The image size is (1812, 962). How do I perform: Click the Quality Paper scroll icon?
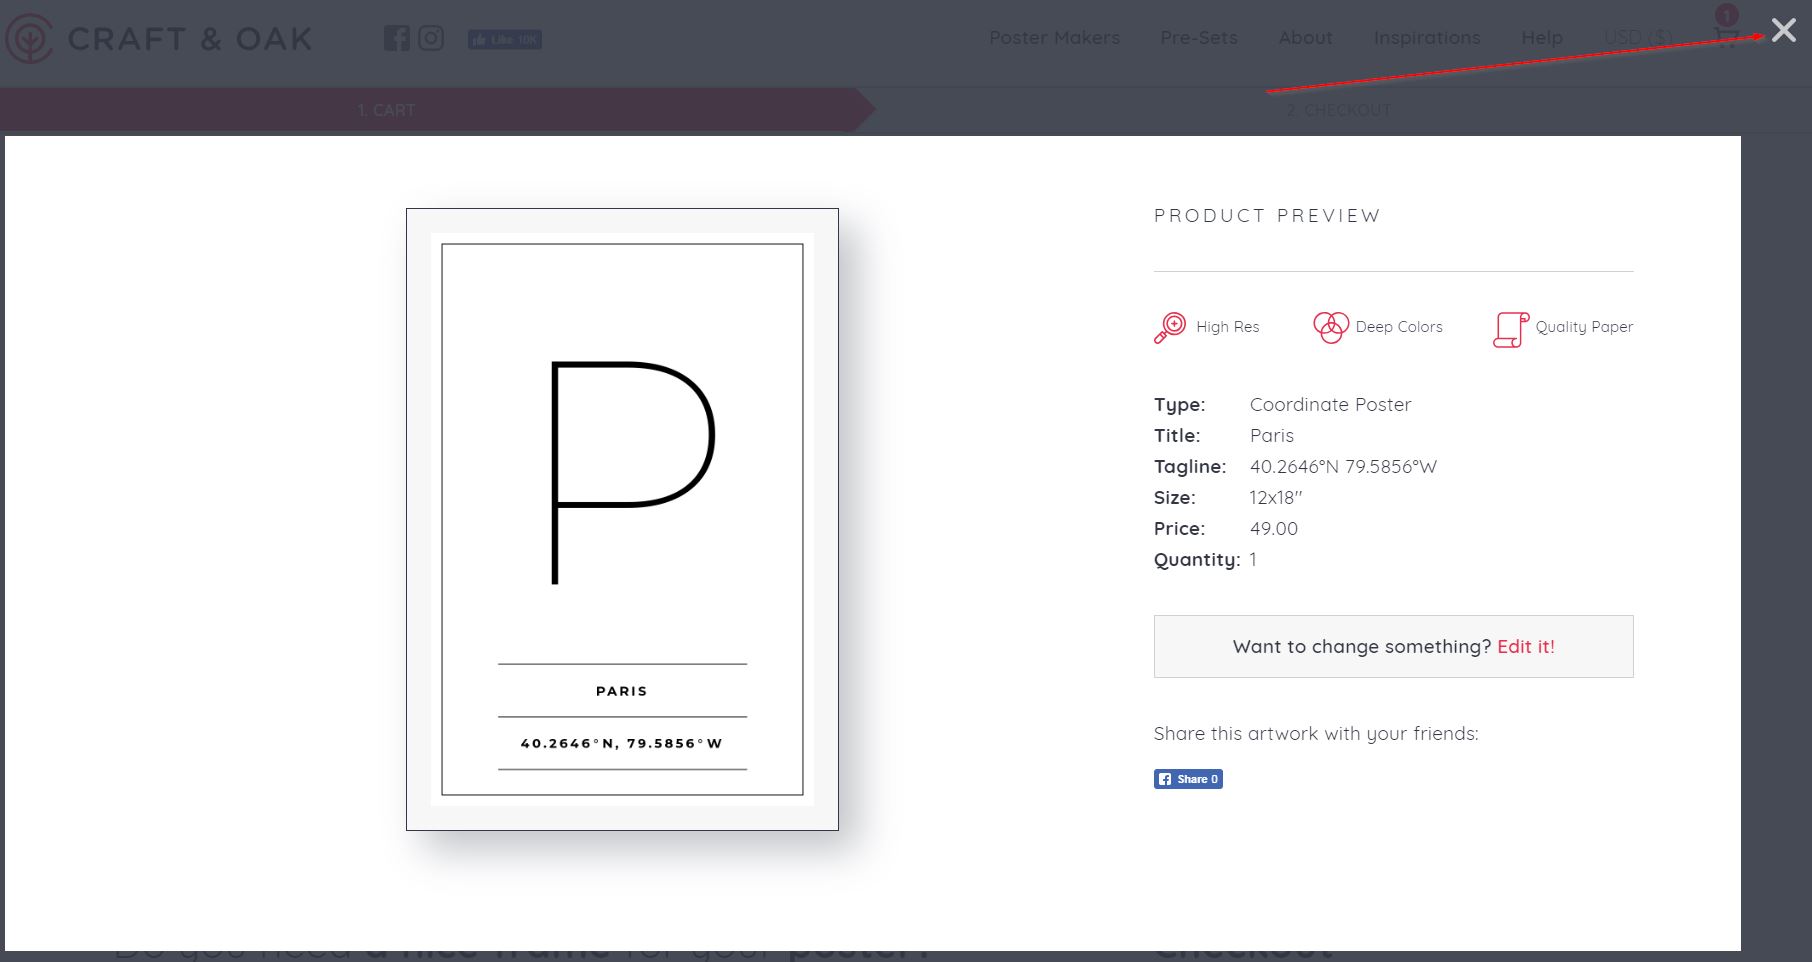1510,329
